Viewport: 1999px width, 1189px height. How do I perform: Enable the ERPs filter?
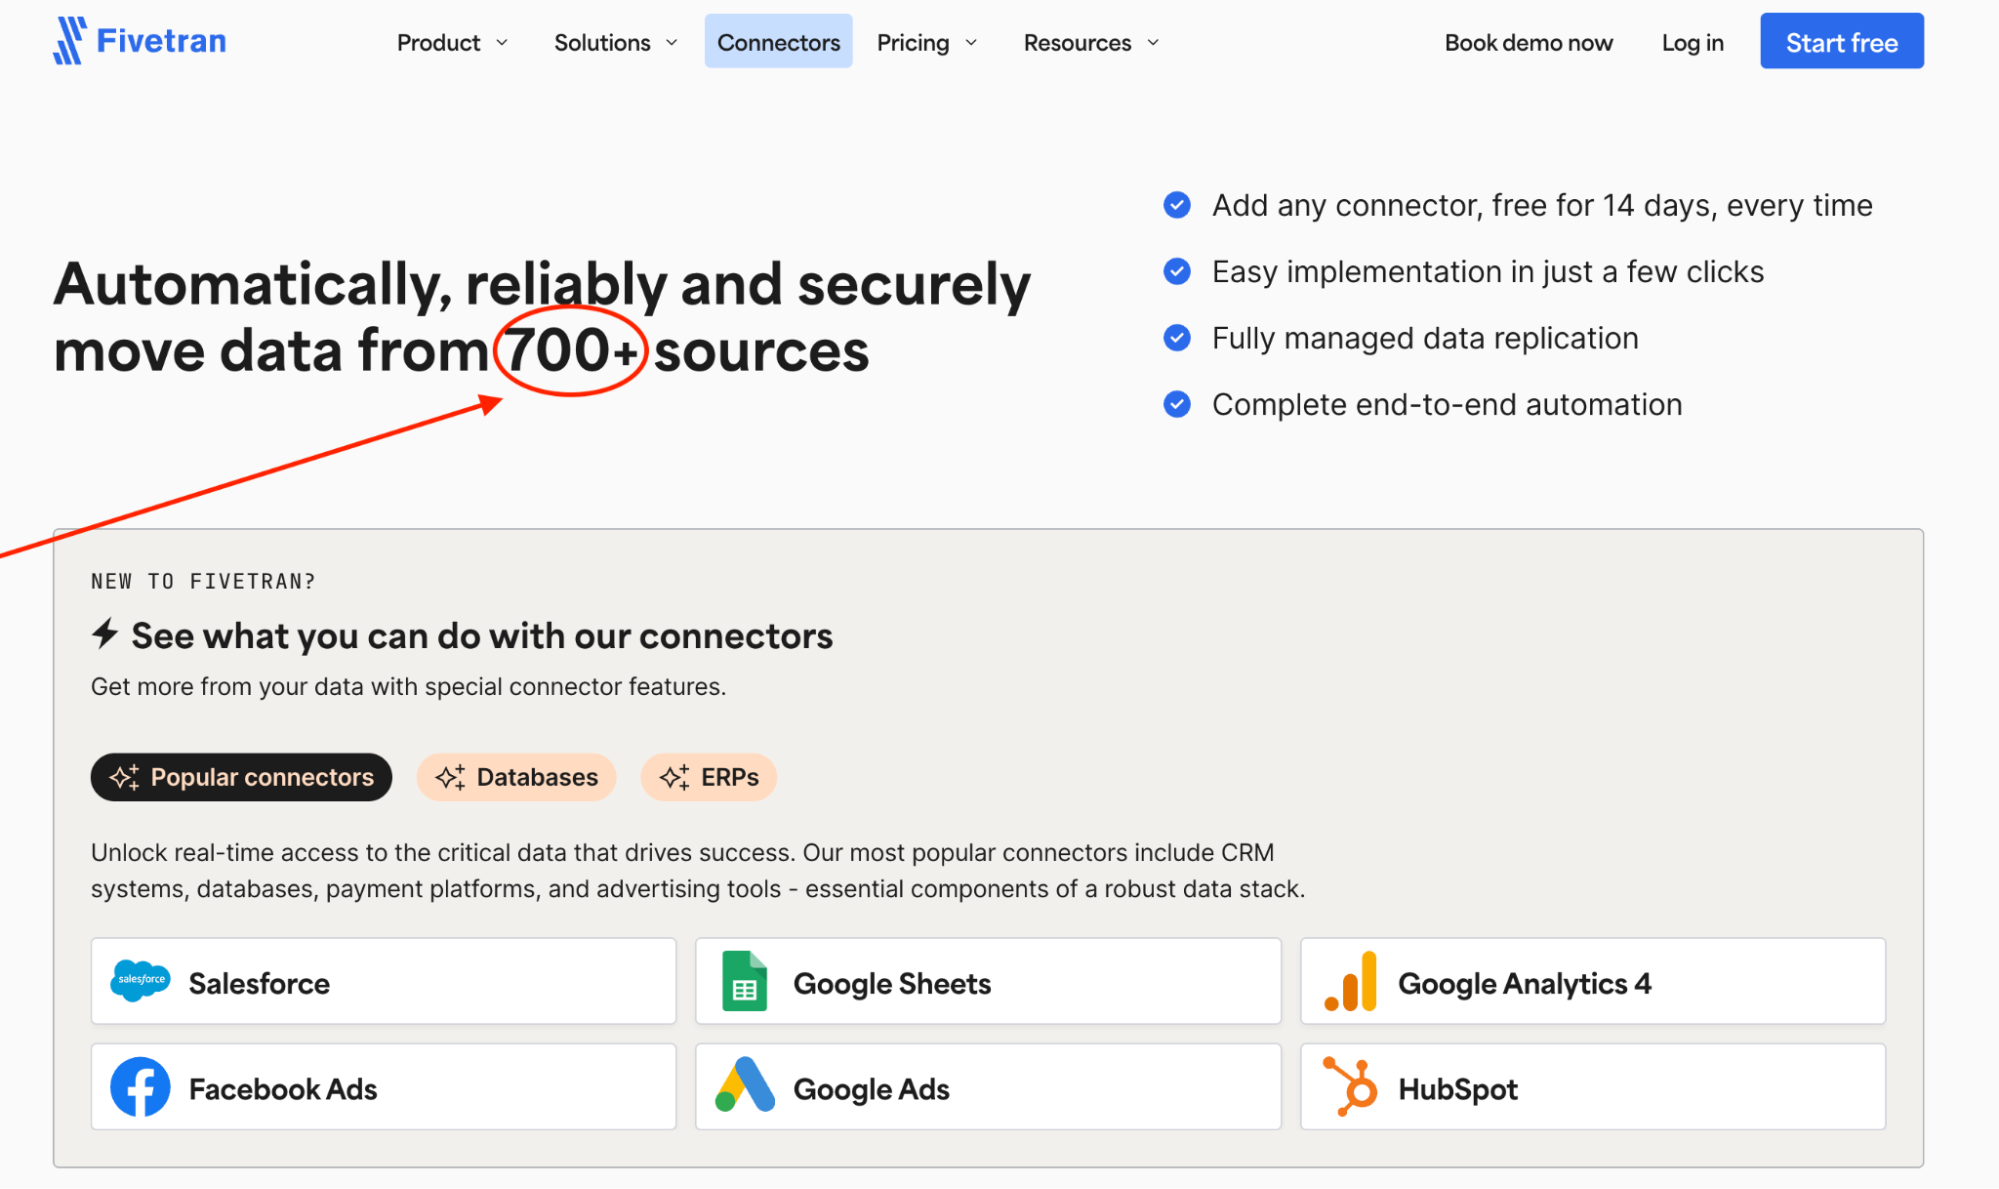coord(708,777)
